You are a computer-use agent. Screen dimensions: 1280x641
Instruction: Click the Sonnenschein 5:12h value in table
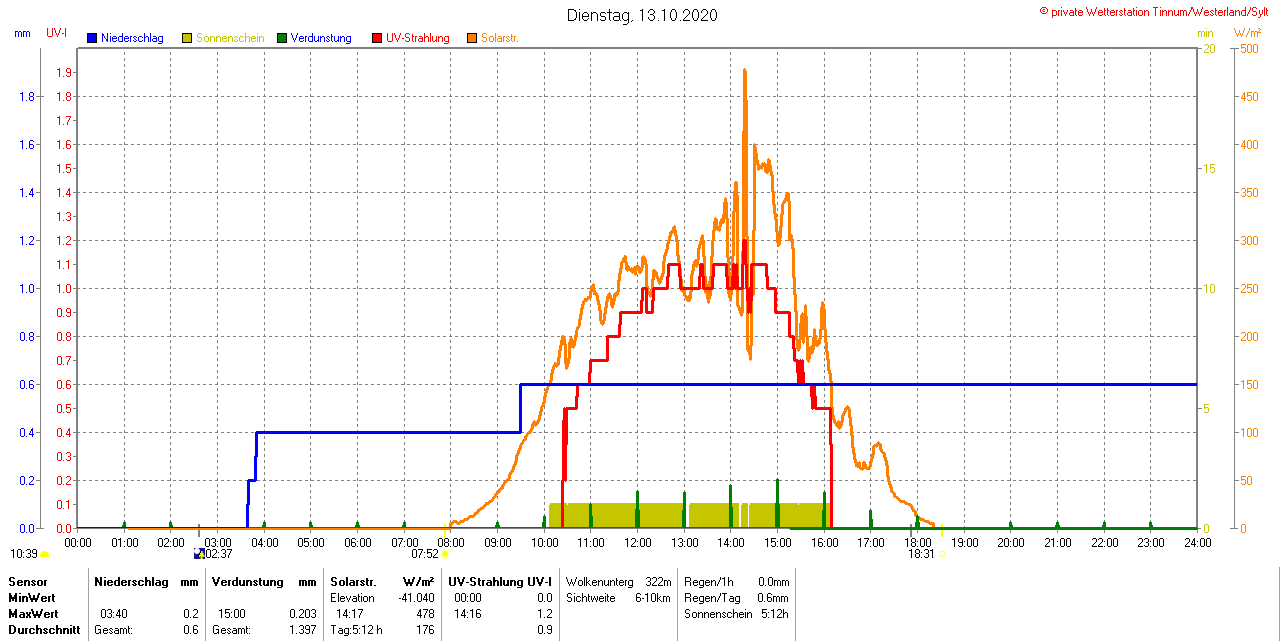tap(775, 613)
